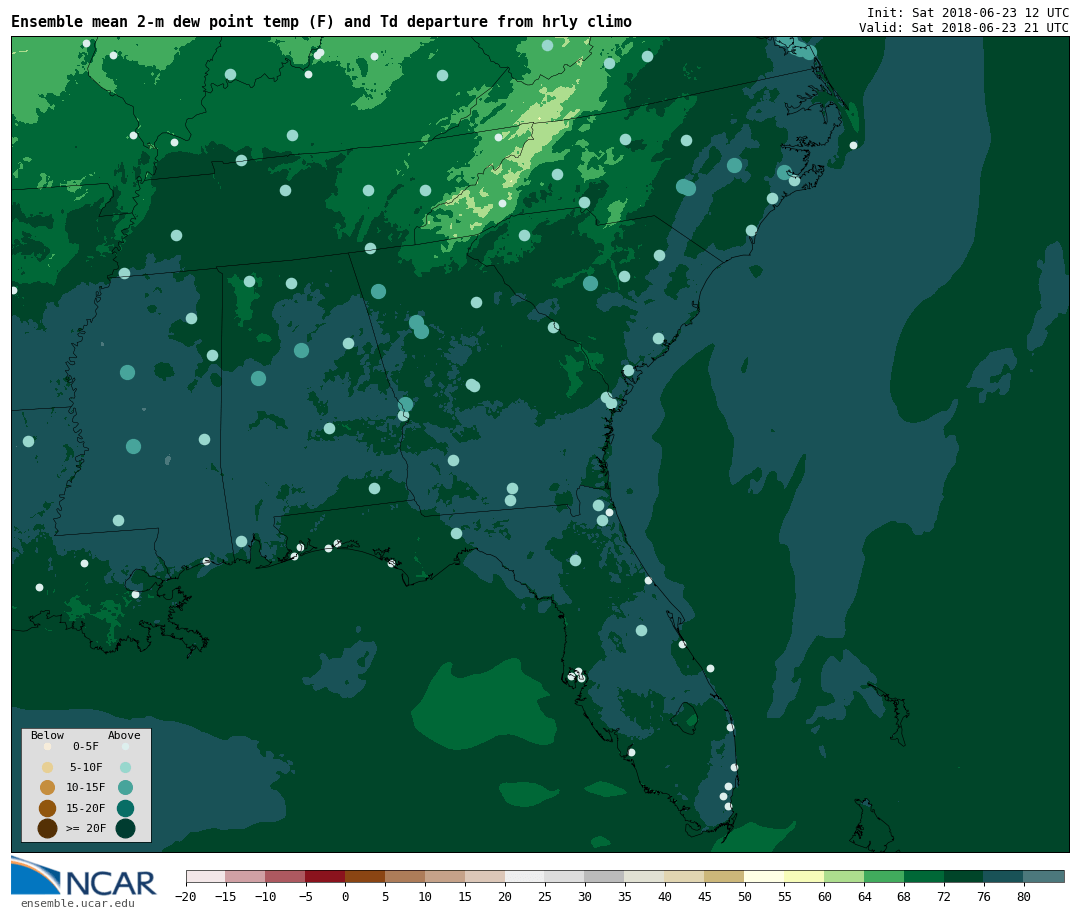Pick the dark teal swatch between 76 and 80
This screenshot has width=1080, height=915.
1004,876
